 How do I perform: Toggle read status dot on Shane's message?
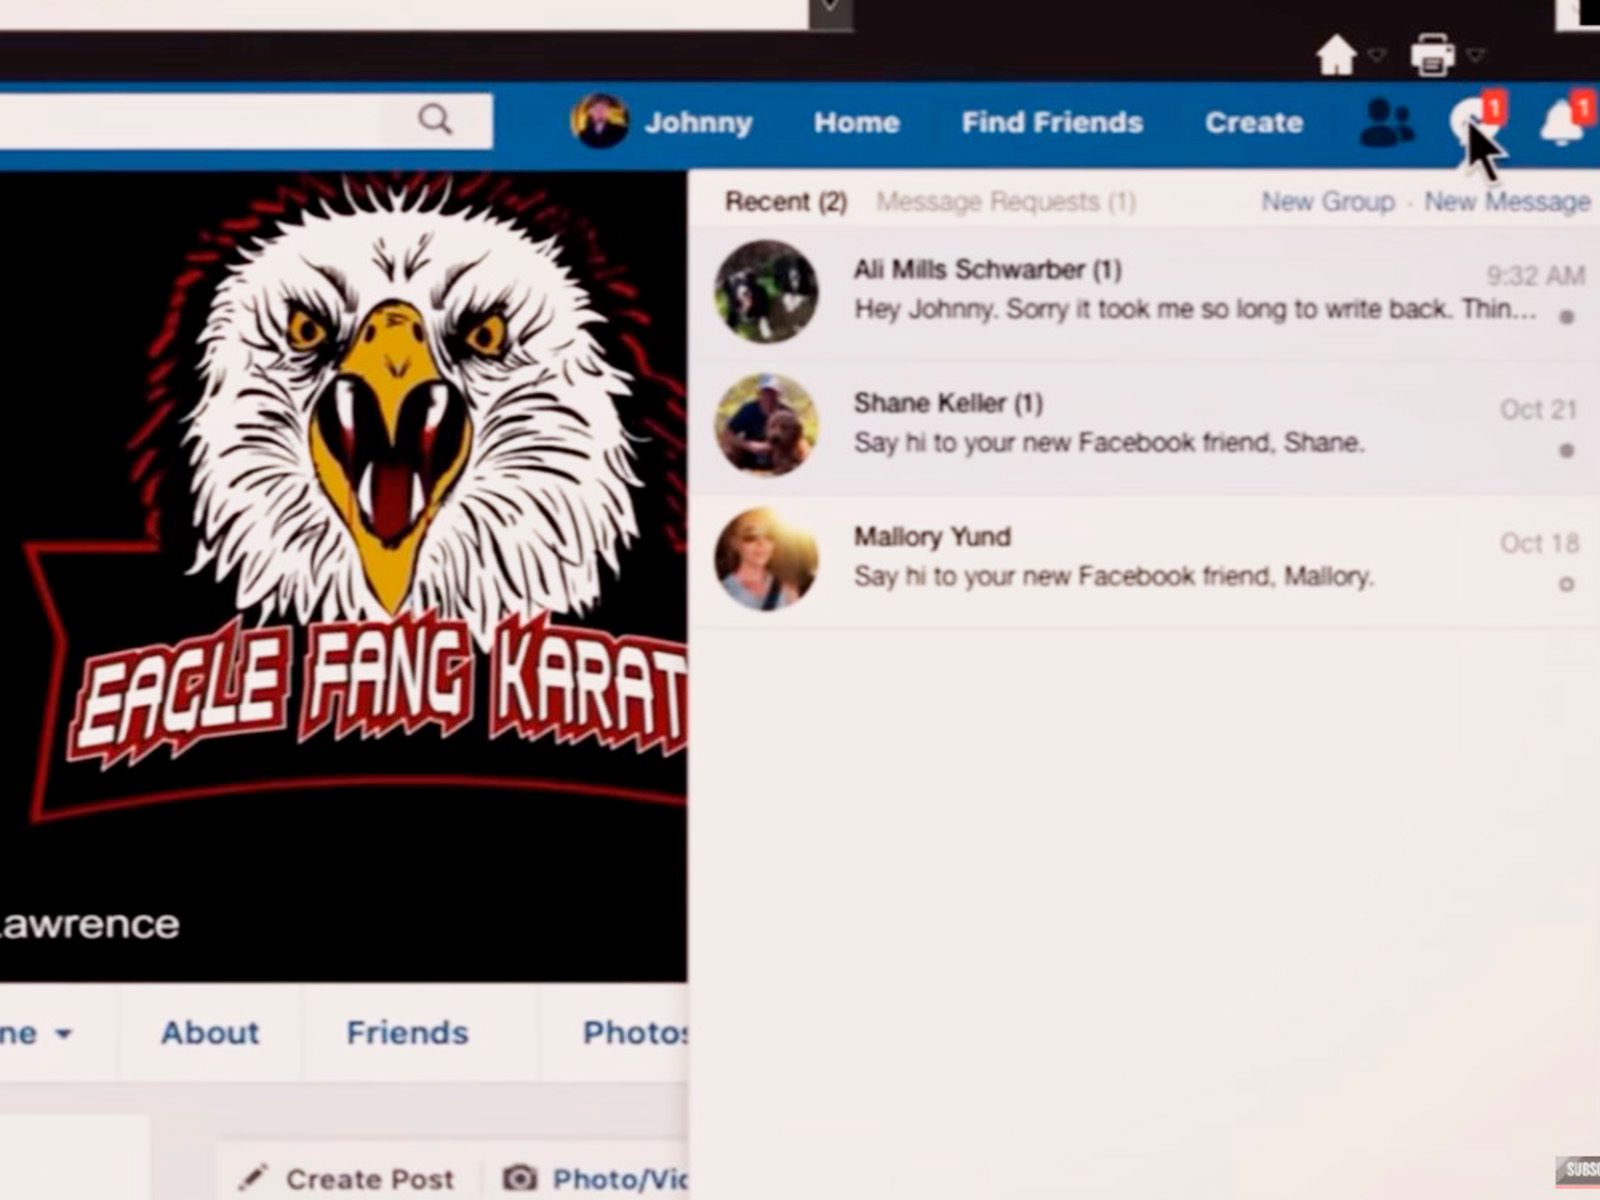point(1566,450)
